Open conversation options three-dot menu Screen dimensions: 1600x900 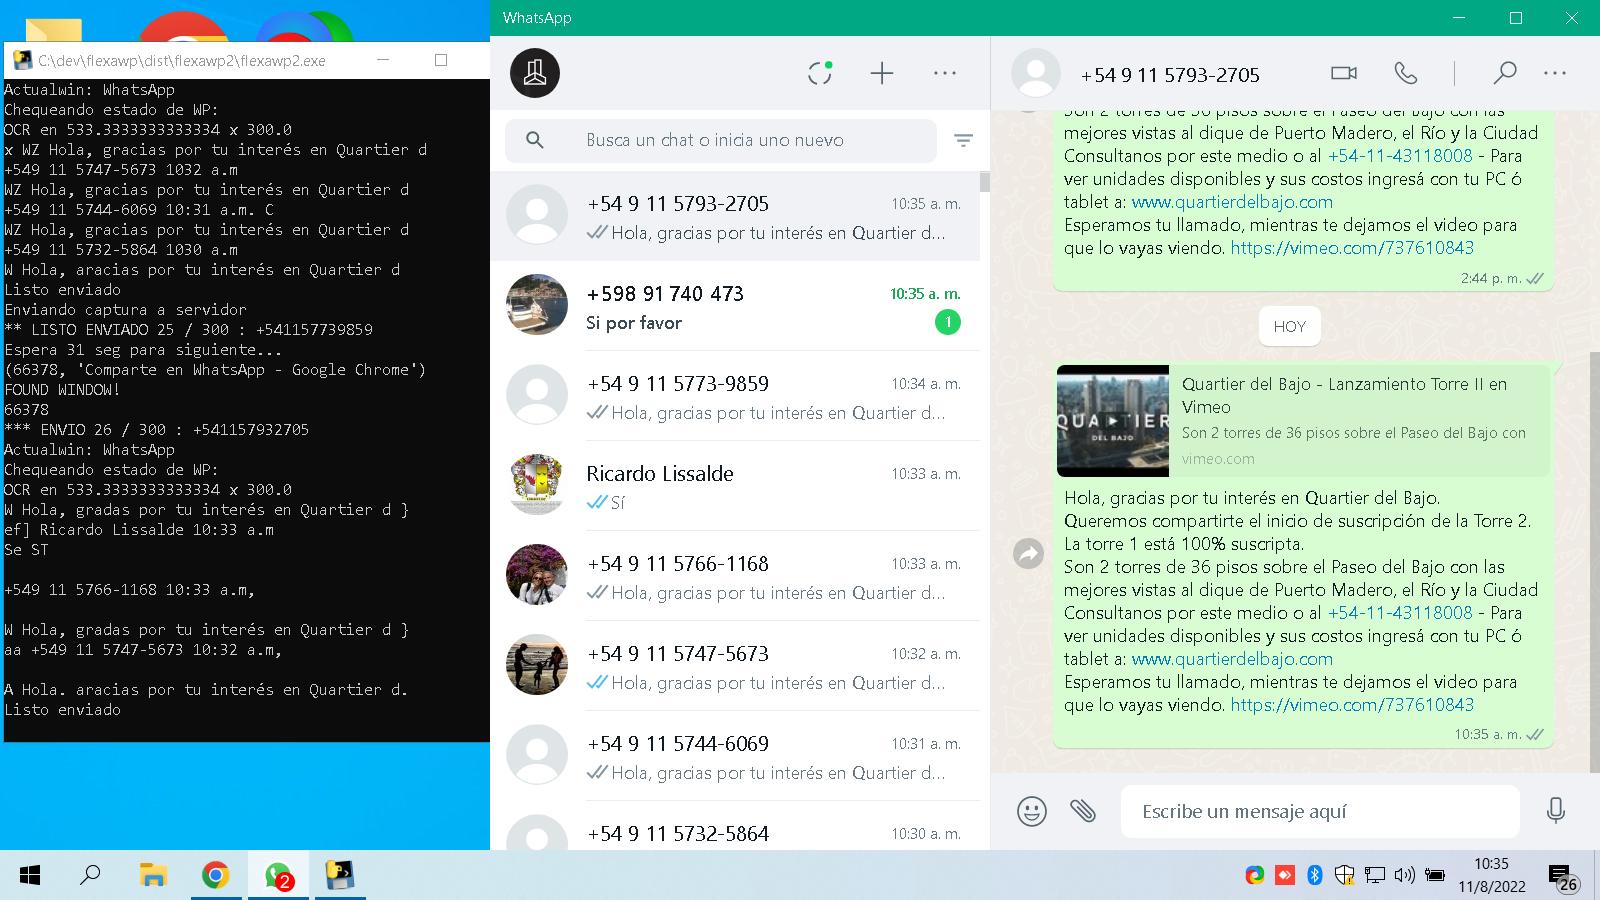click(1555, 73)
